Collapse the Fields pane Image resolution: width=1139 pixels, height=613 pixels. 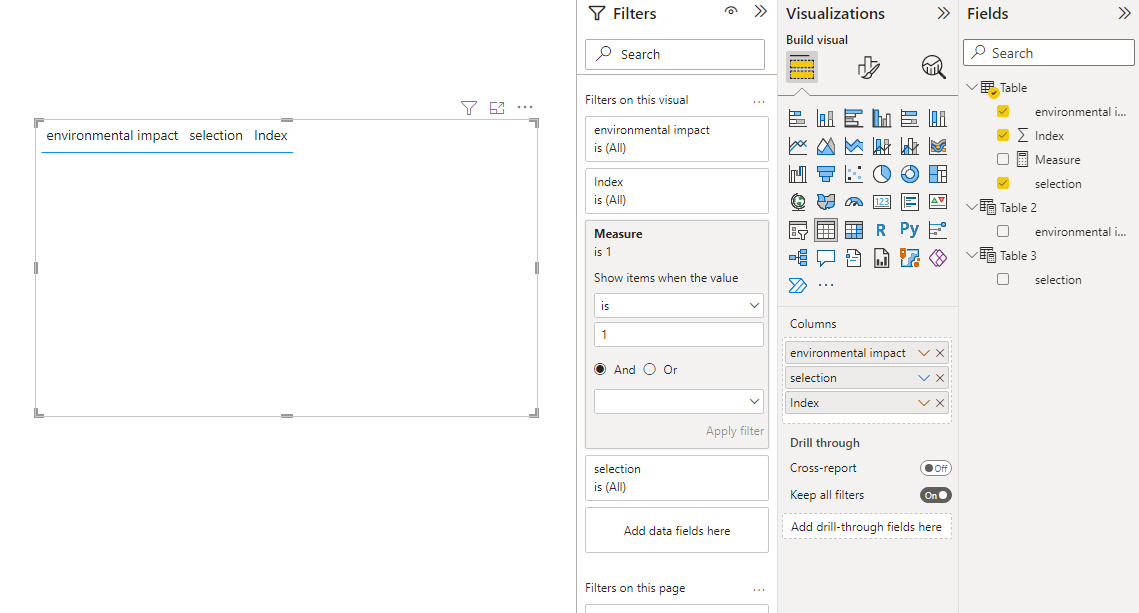pyautogui.click(x=1124, y=13)
